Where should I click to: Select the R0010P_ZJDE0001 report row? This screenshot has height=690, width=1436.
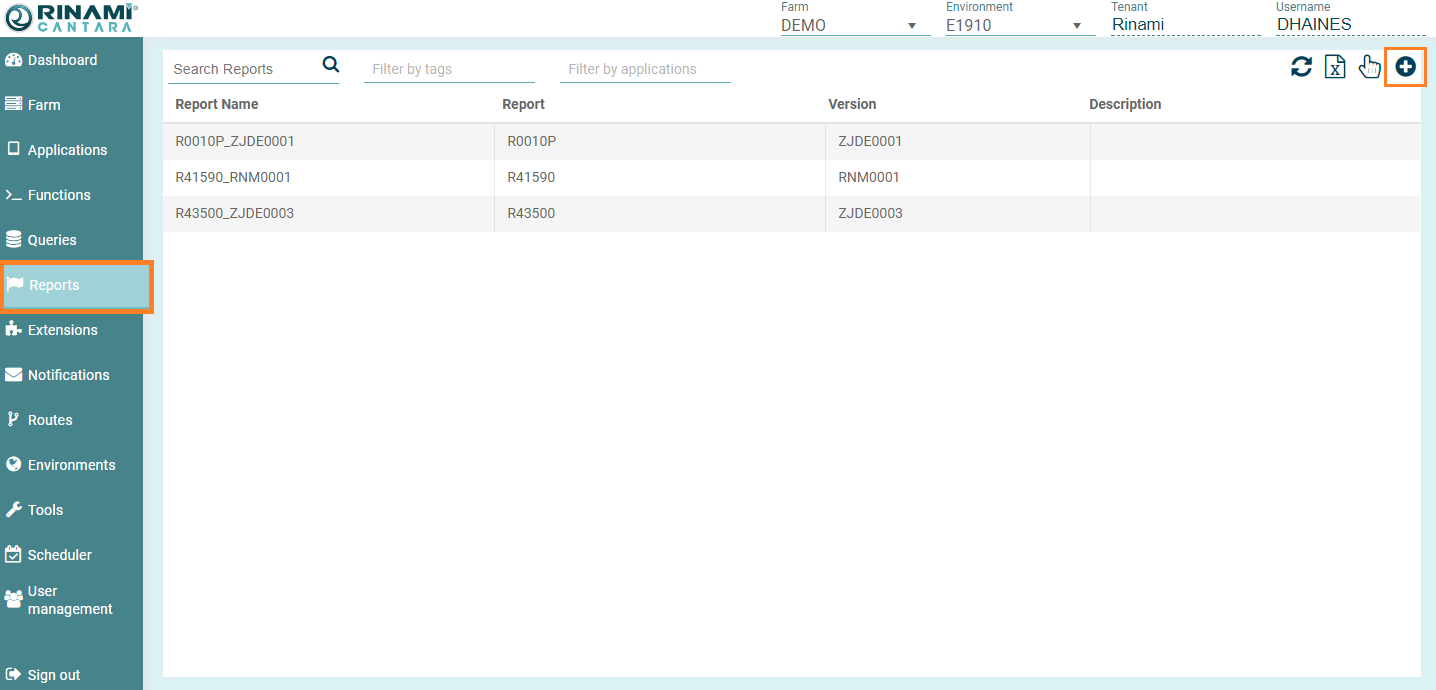pos(235,142)
